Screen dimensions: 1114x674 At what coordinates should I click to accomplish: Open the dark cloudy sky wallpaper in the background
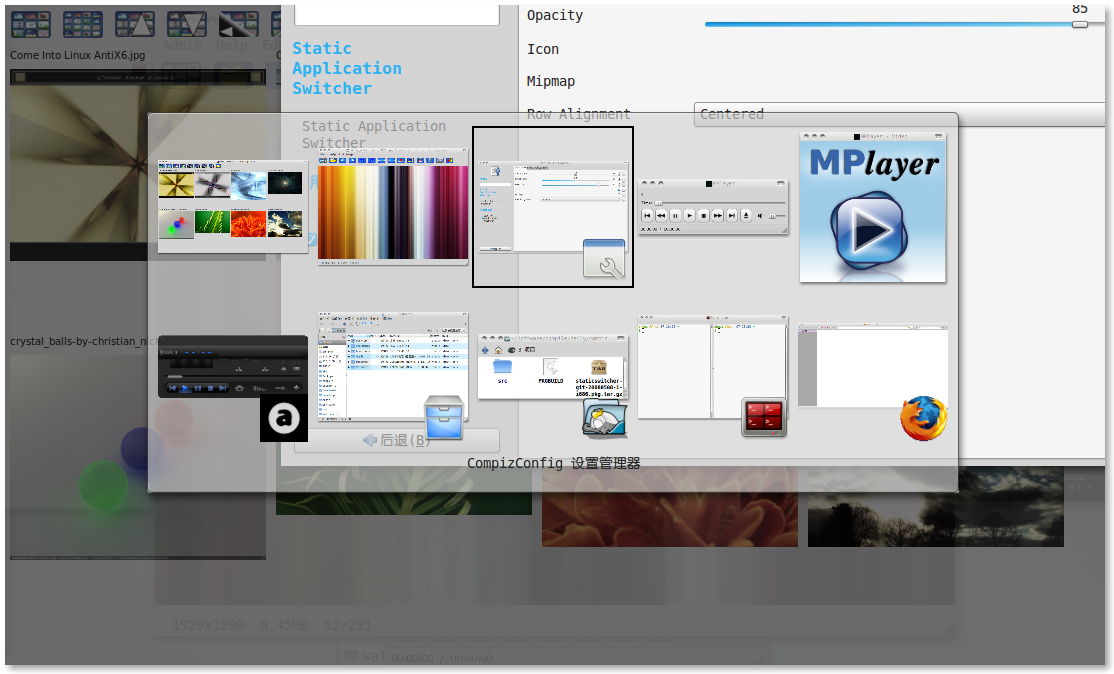point(936,507)
